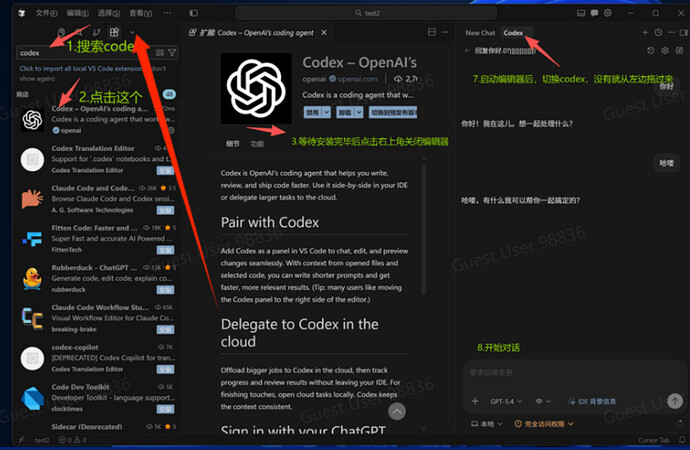The image size is (690, 450).
Task: Click the scroll-to-top round arrow button
Action: (x=397, y=412)
